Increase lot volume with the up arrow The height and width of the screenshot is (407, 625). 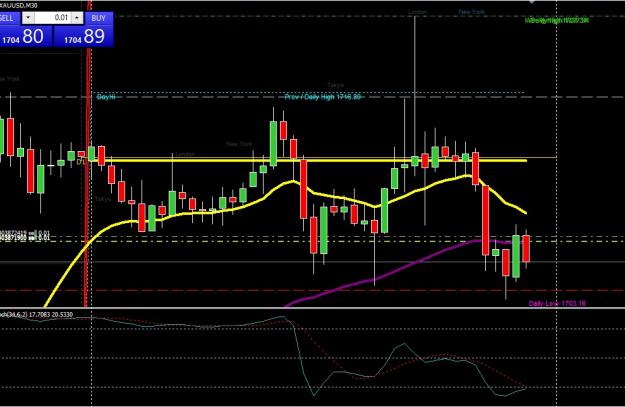[77, 18]
